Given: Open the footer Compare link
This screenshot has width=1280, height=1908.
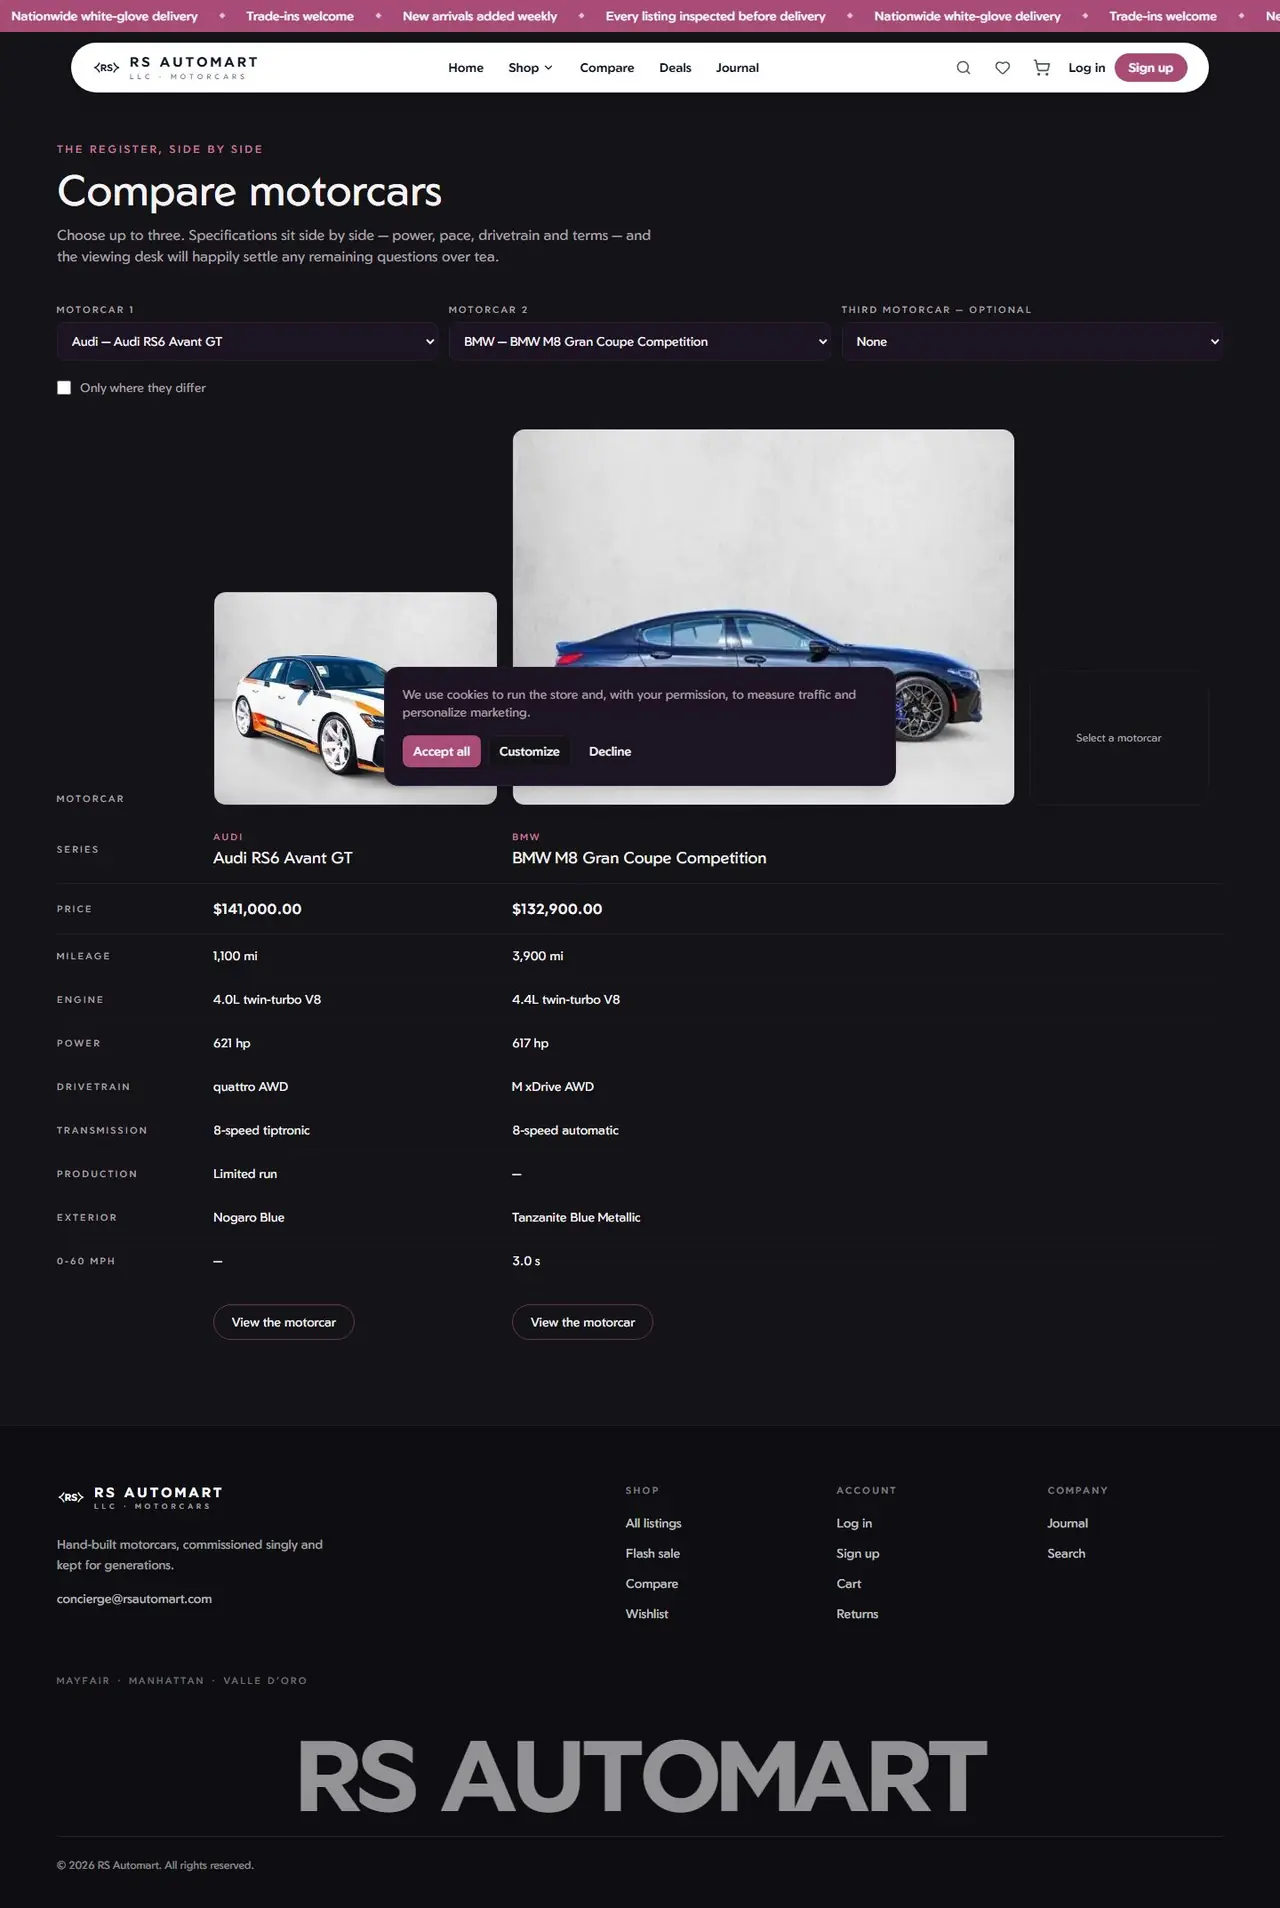Looking at the screenshot, I should pyautogui.click(x=651, y=1583).
